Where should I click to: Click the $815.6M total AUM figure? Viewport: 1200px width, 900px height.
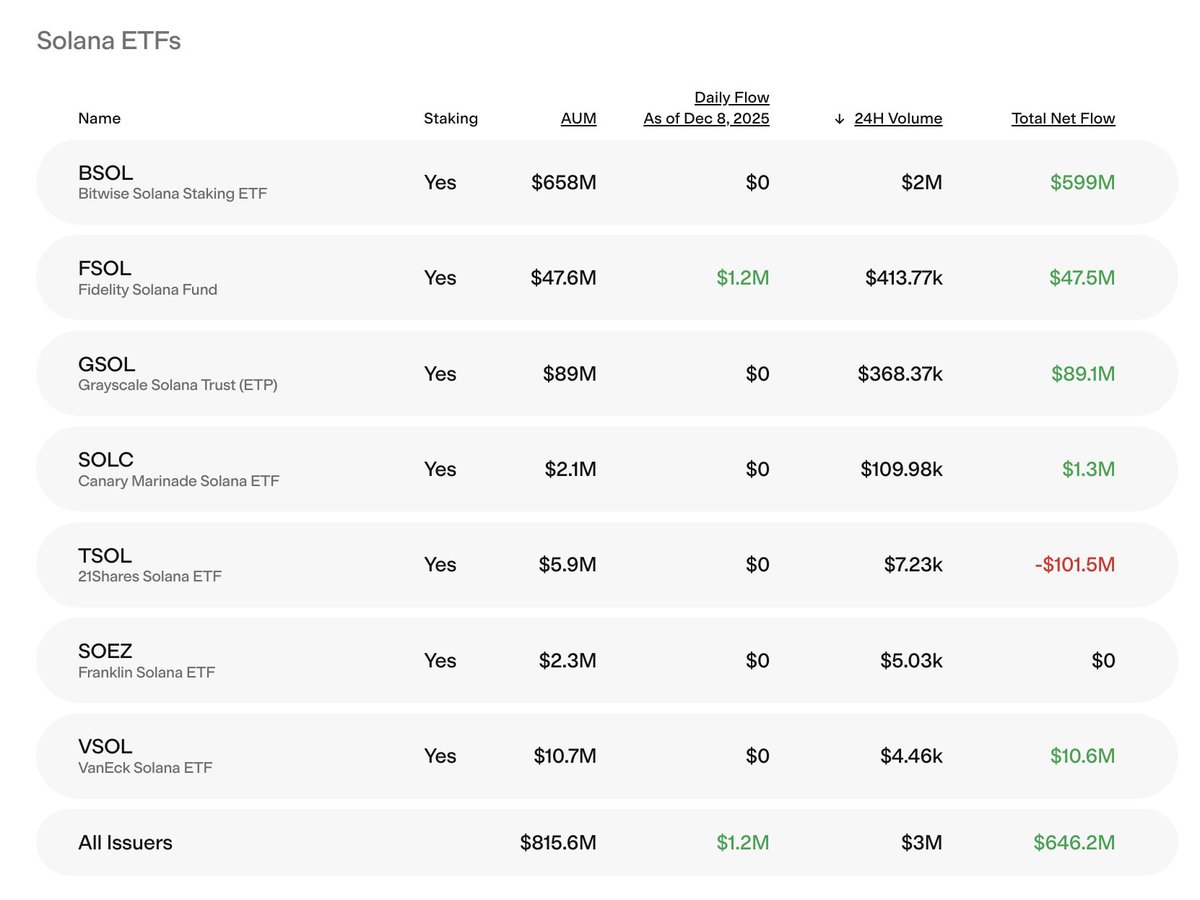coord(558,843)
